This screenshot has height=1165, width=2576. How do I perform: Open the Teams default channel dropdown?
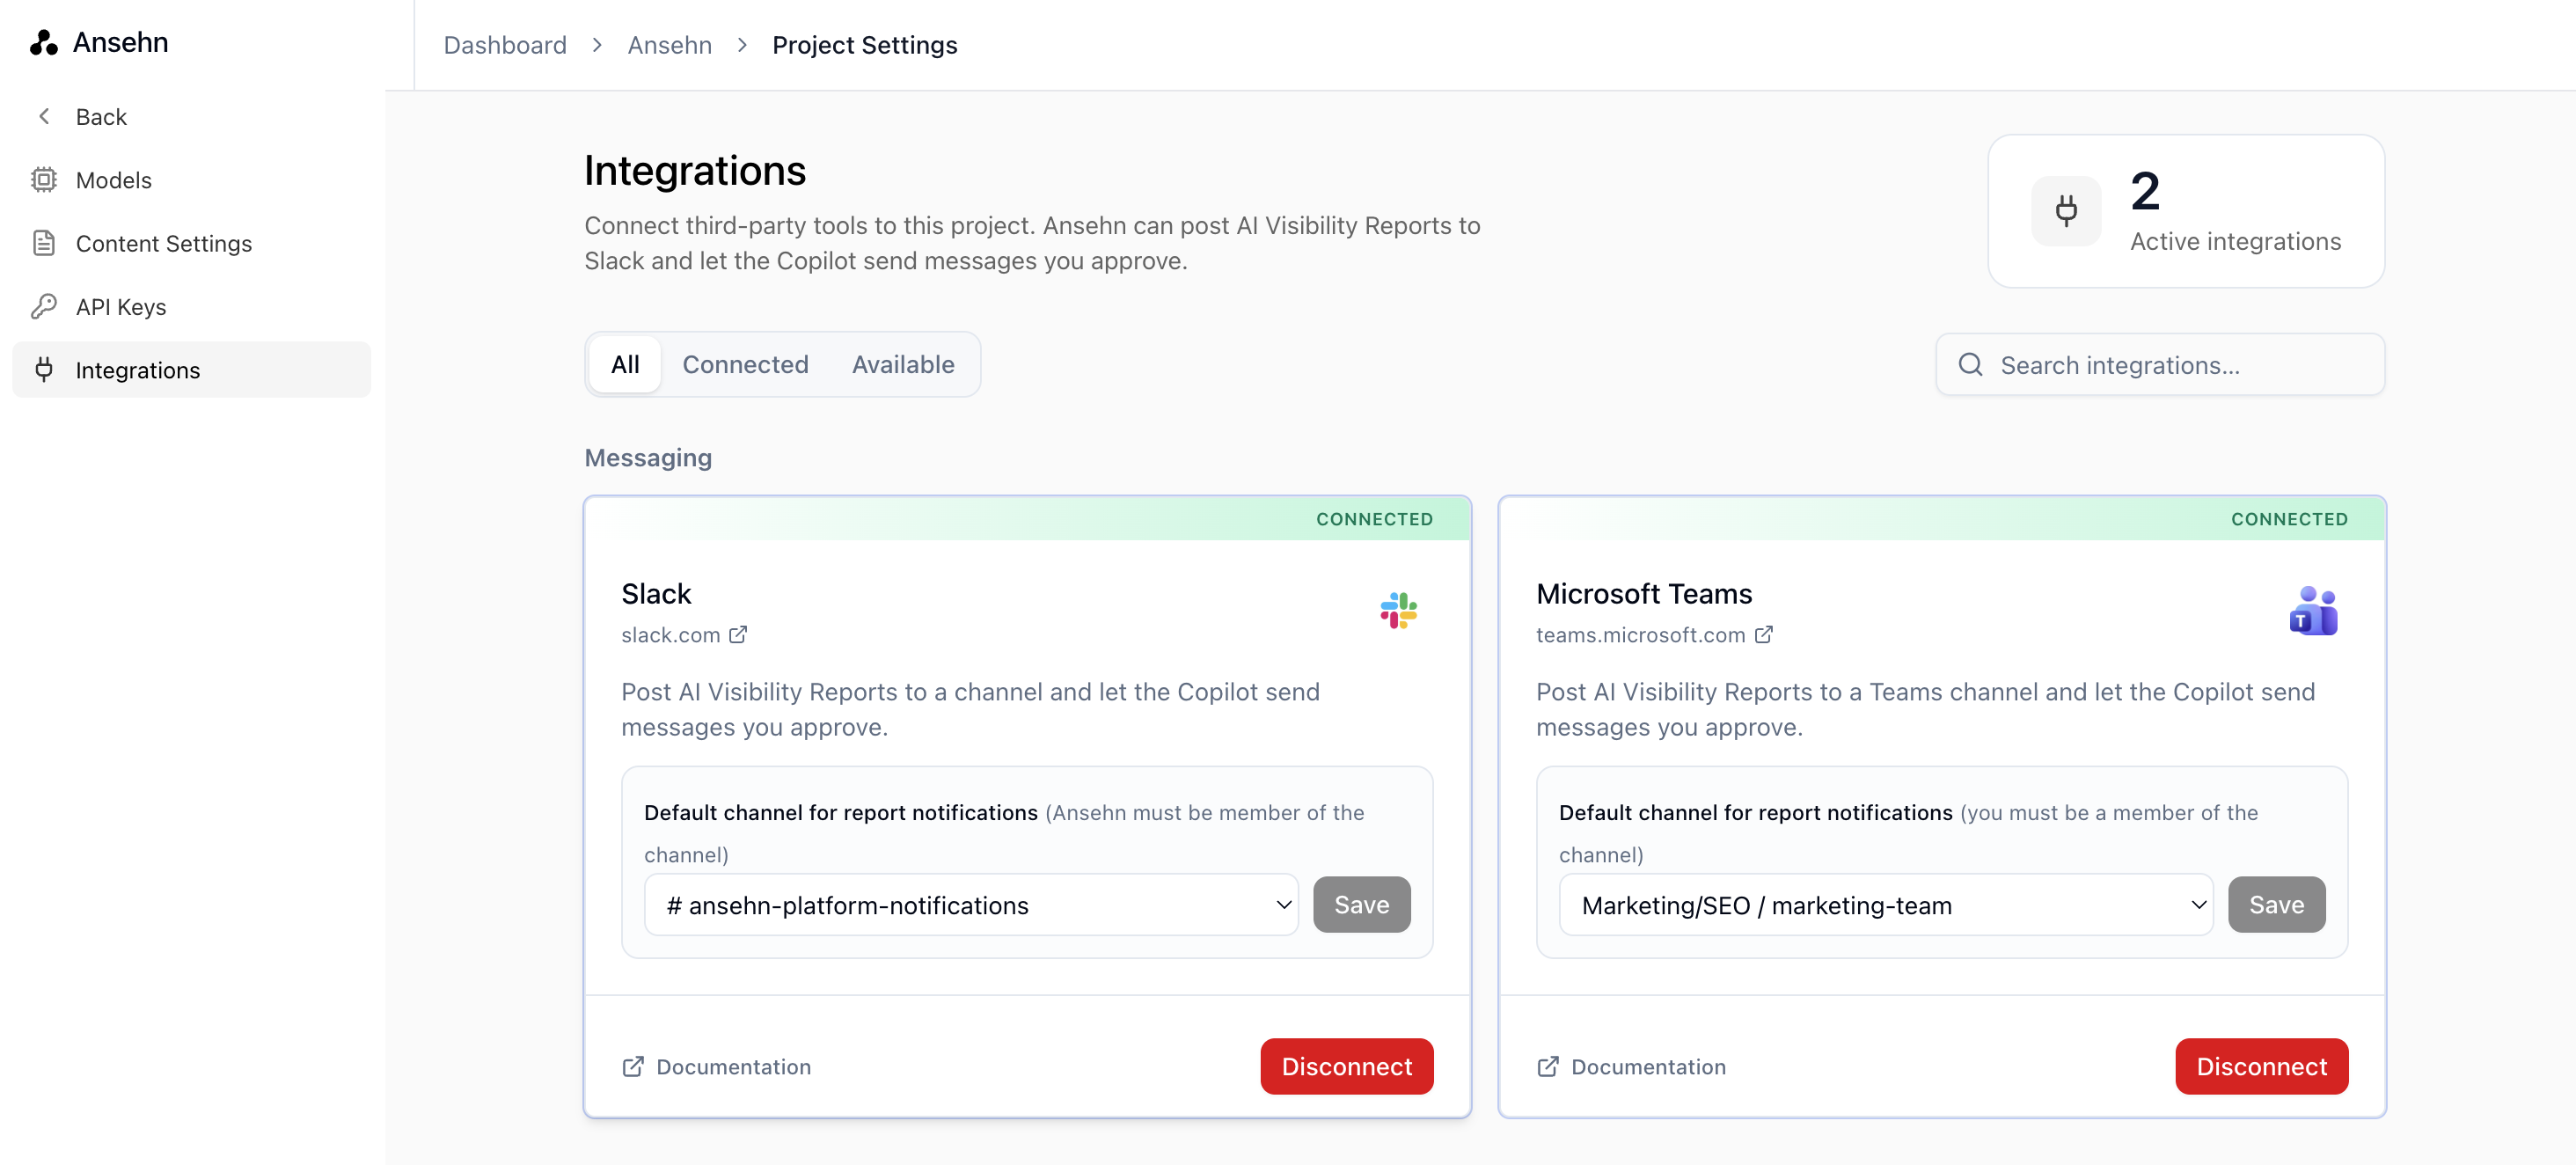tap(1886, 905)
